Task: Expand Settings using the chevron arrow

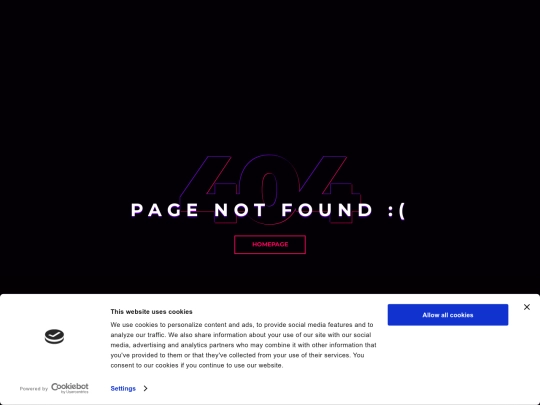Action: point(145,388)
